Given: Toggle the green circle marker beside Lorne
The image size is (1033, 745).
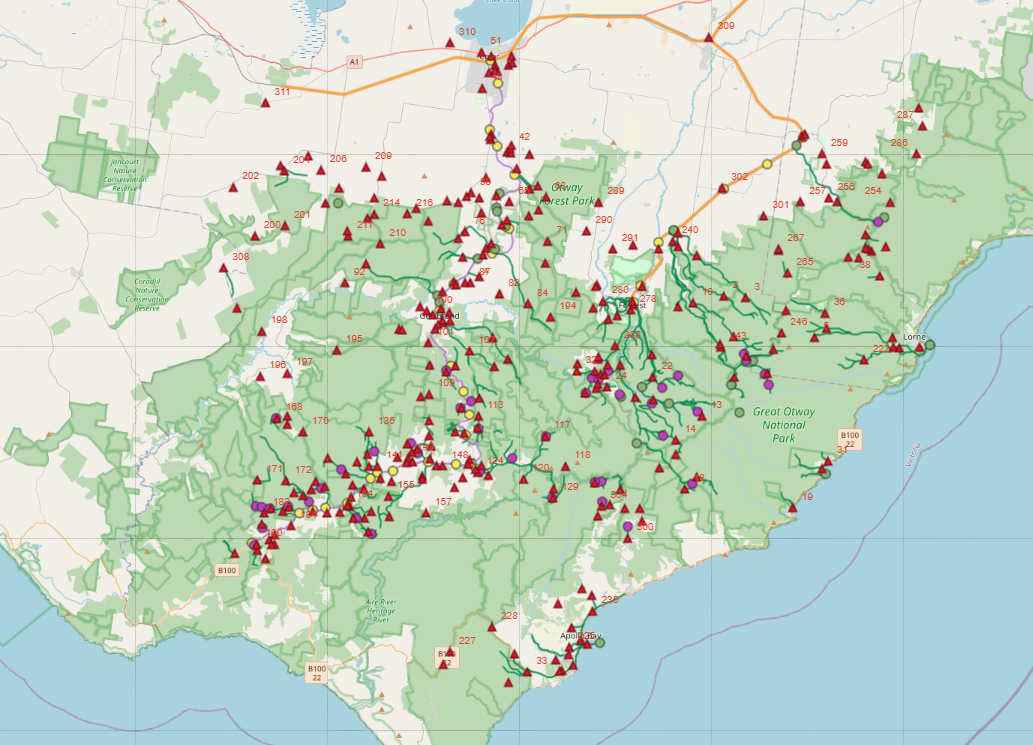Looking at the screenshot, I should 930,345.
